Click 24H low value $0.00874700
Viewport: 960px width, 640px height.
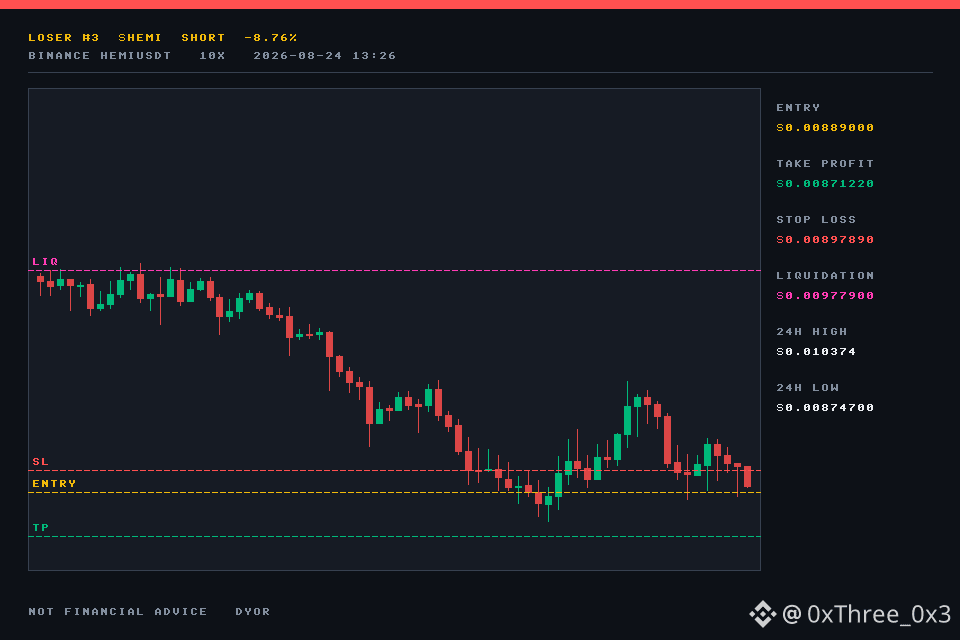coord(825,408)
